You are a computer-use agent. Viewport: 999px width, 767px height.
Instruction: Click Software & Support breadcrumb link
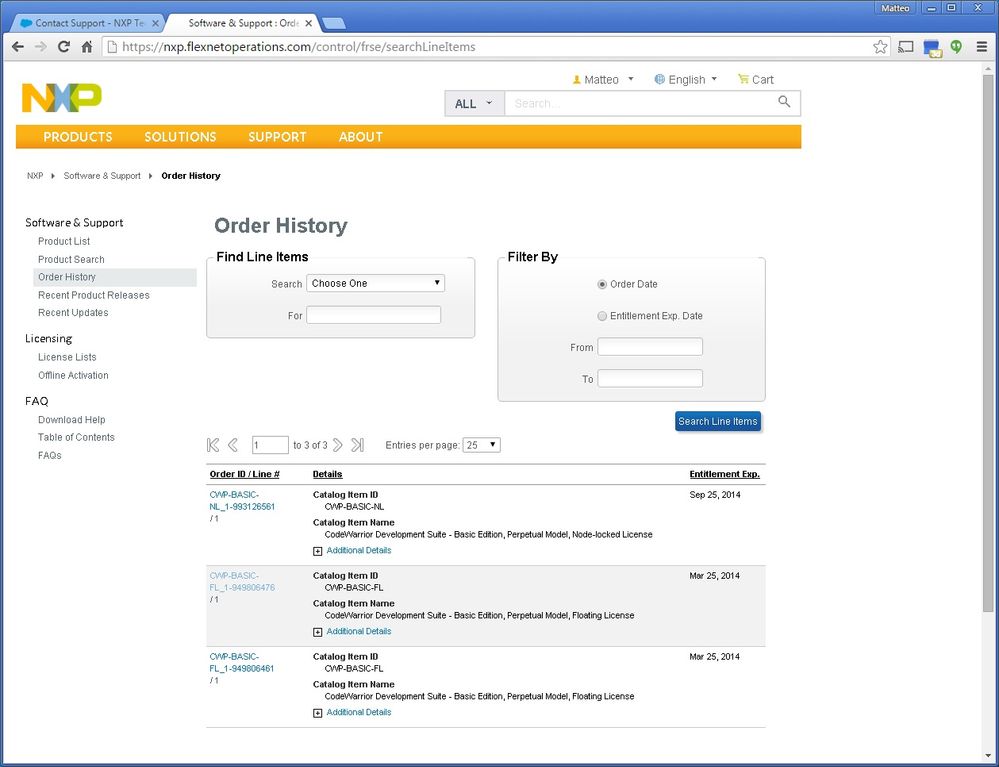102,176
